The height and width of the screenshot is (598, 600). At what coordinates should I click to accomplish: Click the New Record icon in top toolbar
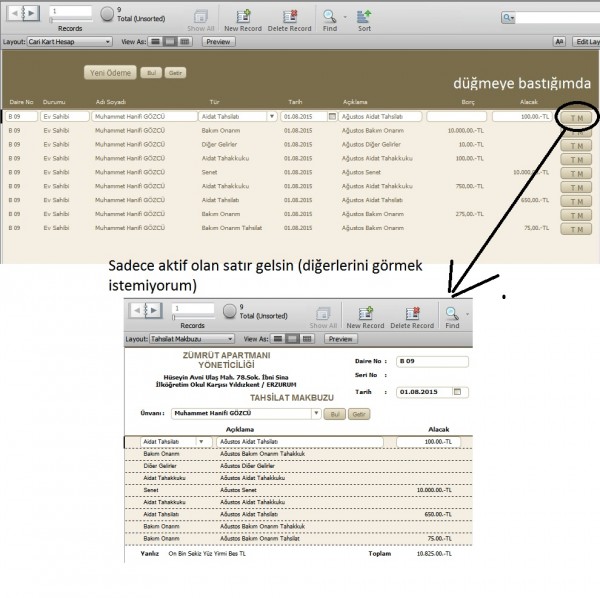[x=242, y=15]
